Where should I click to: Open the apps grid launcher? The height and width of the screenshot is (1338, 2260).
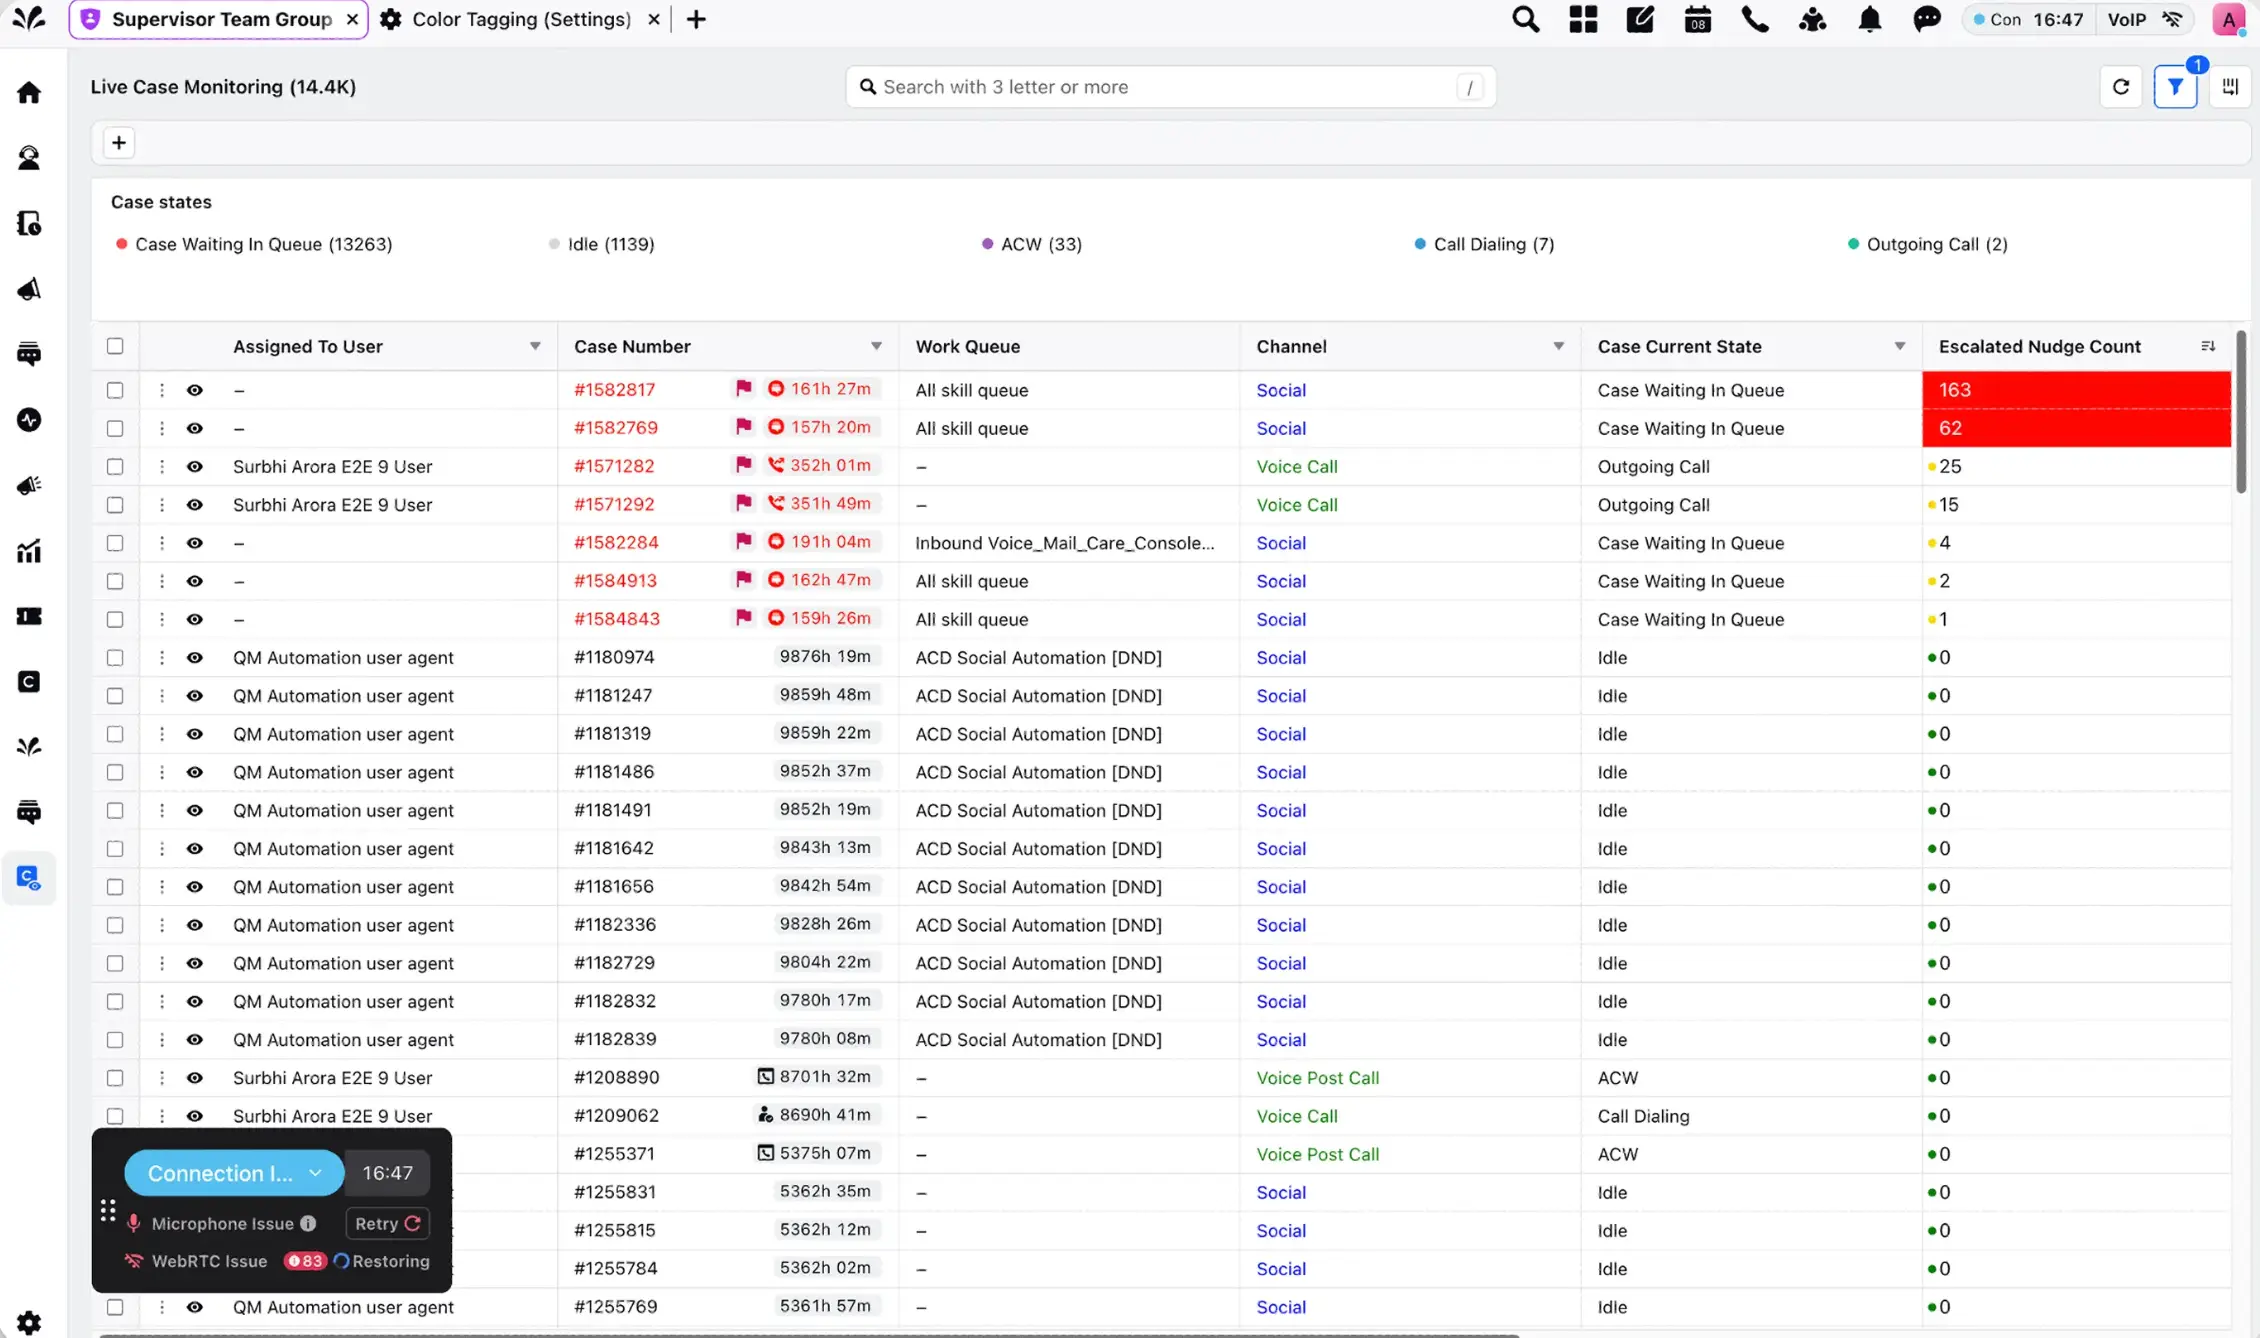point(1583,20)
